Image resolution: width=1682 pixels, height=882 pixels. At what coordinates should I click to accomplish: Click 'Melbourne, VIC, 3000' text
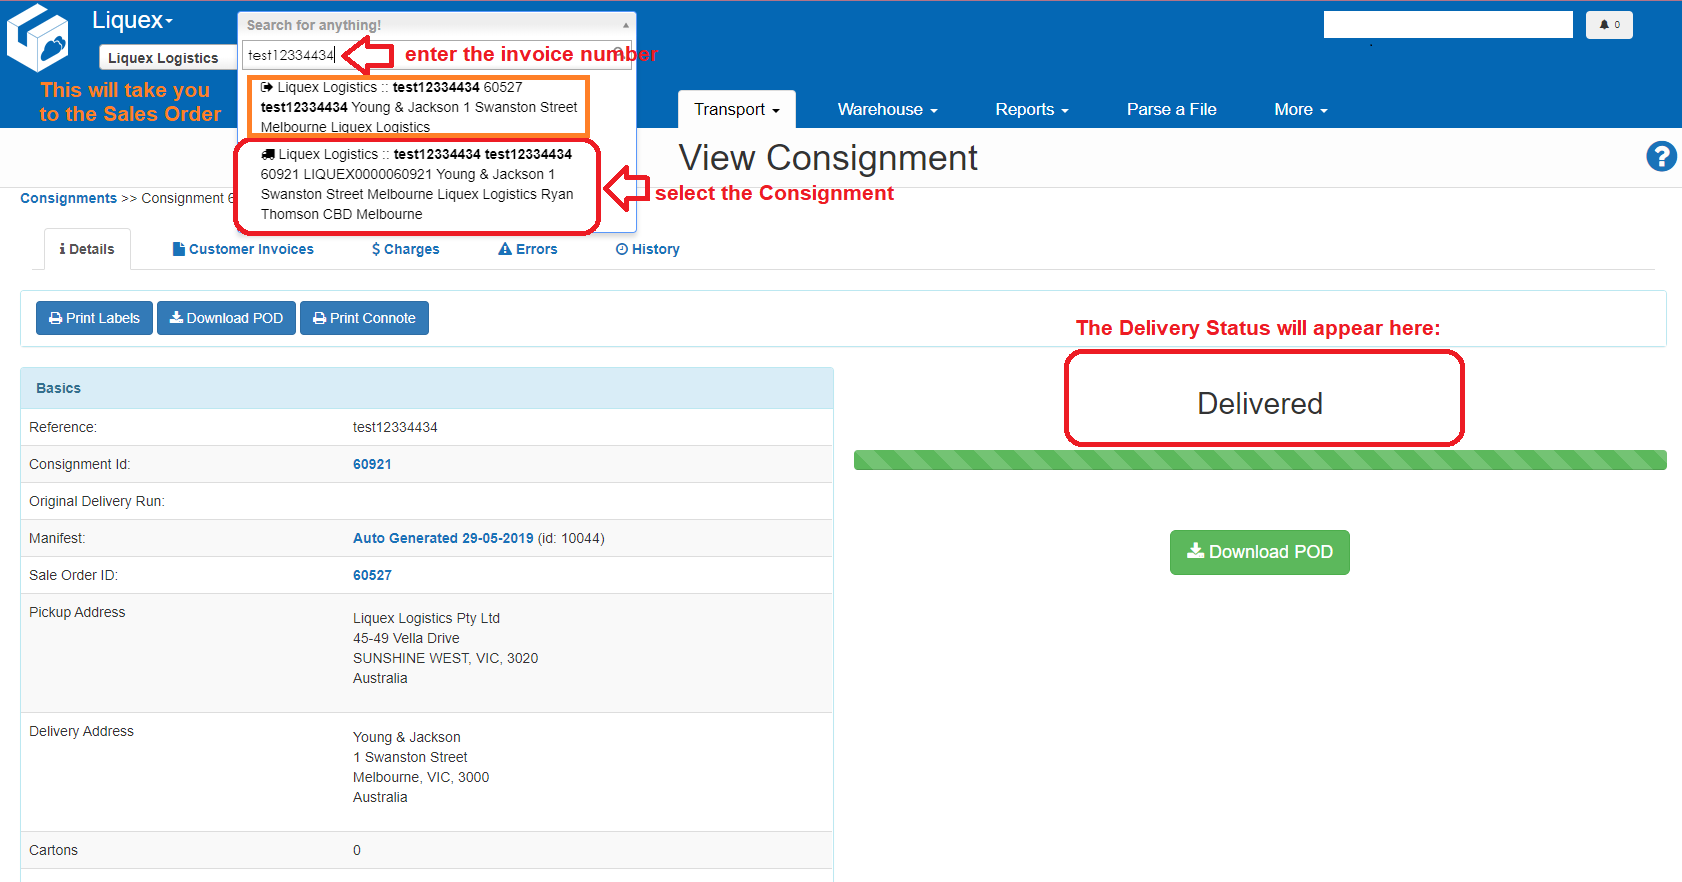tap(421, 777)
